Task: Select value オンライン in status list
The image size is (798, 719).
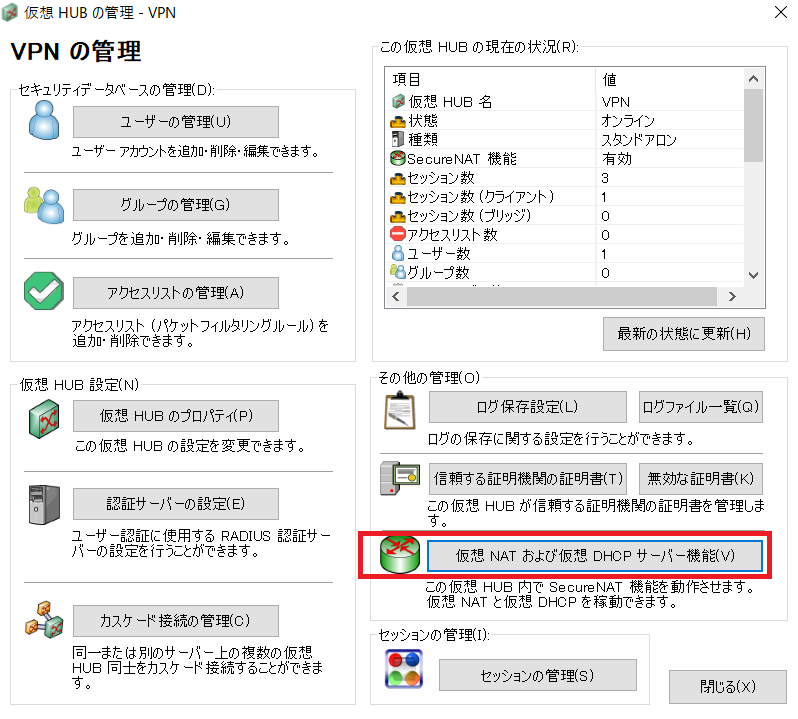Action: point(628,121)
